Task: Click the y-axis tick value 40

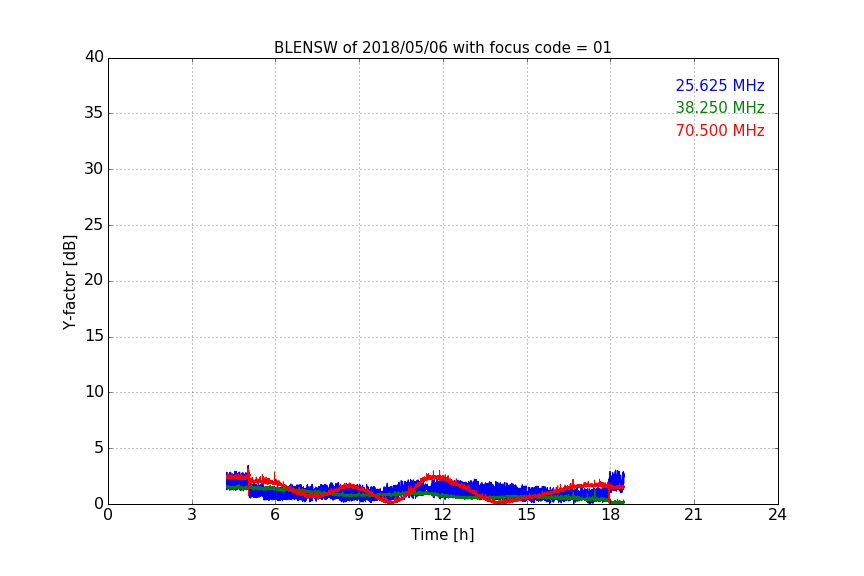Action: [94, 57]
